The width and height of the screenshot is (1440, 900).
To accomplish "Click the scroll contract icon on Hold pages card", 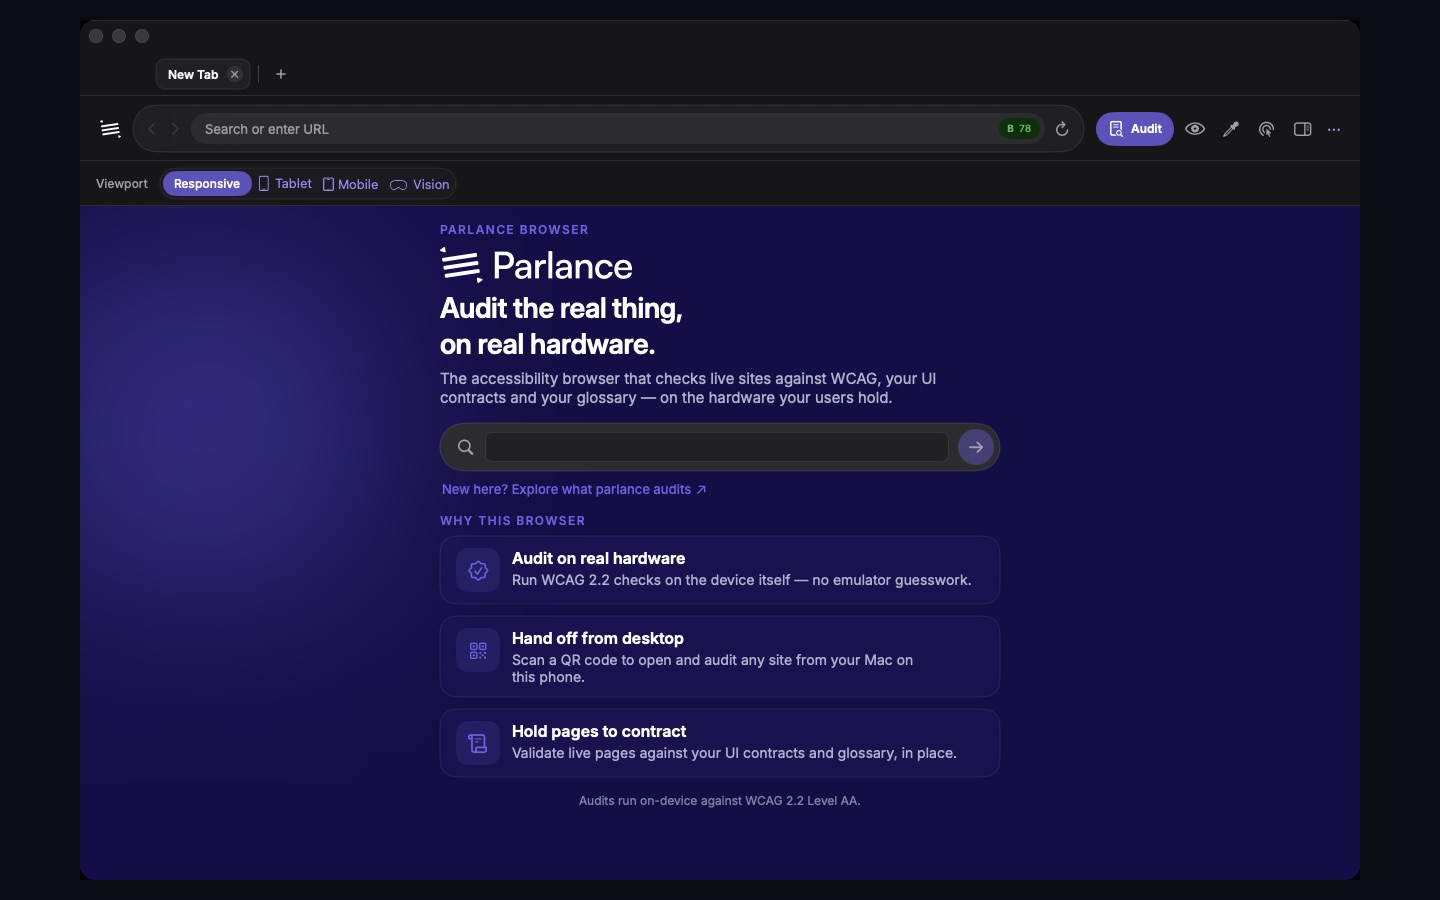I will tap(478, 743).
